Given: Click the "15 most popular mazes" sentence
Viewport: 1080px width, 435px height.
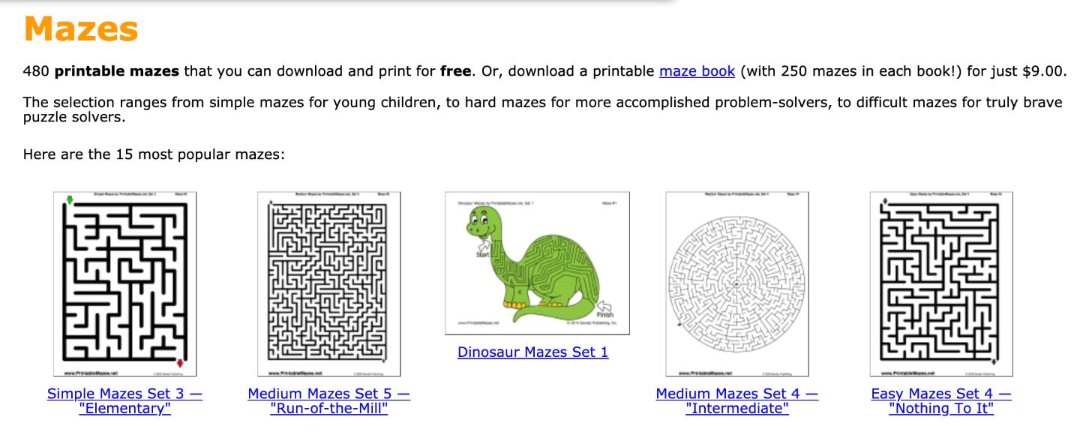Looking at the screenshot, I should pyautogui.click(x=154, y=155).
